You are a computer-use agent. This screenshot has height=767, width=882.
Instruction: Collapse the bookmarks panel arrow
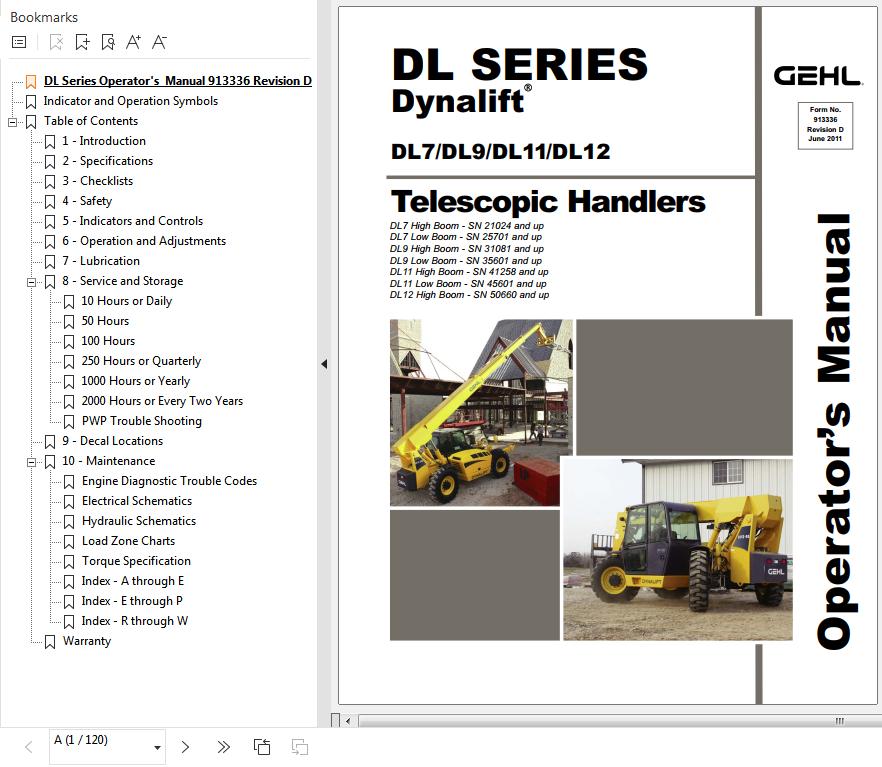324,364
